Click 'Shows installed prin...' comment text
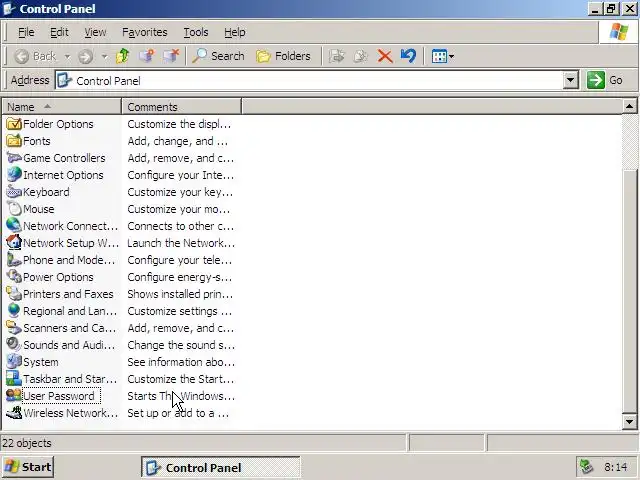 (x=180, y=294)
